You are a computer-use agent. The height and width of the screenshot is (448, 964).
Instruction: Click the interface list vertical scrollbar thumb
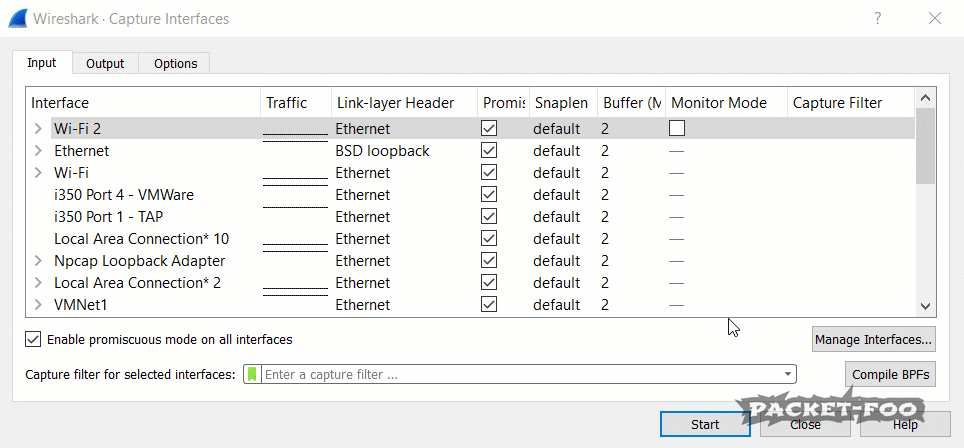coord(925,146)
